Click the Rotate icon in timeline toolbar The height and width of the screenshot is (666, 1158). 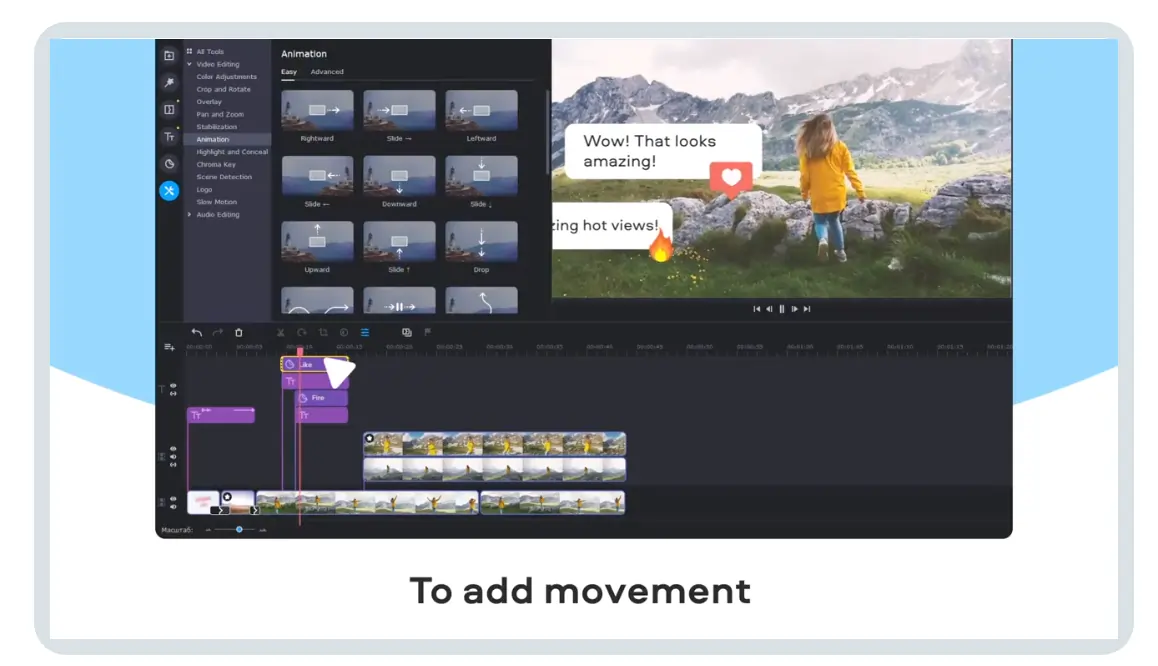[x=301, y=333]
